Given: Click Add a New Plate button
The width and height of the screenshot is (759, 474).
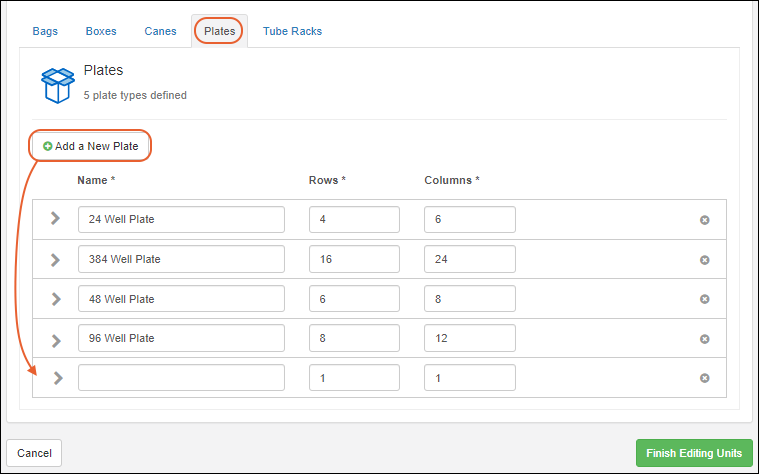Looking at the screenshot, I should 91,146.
